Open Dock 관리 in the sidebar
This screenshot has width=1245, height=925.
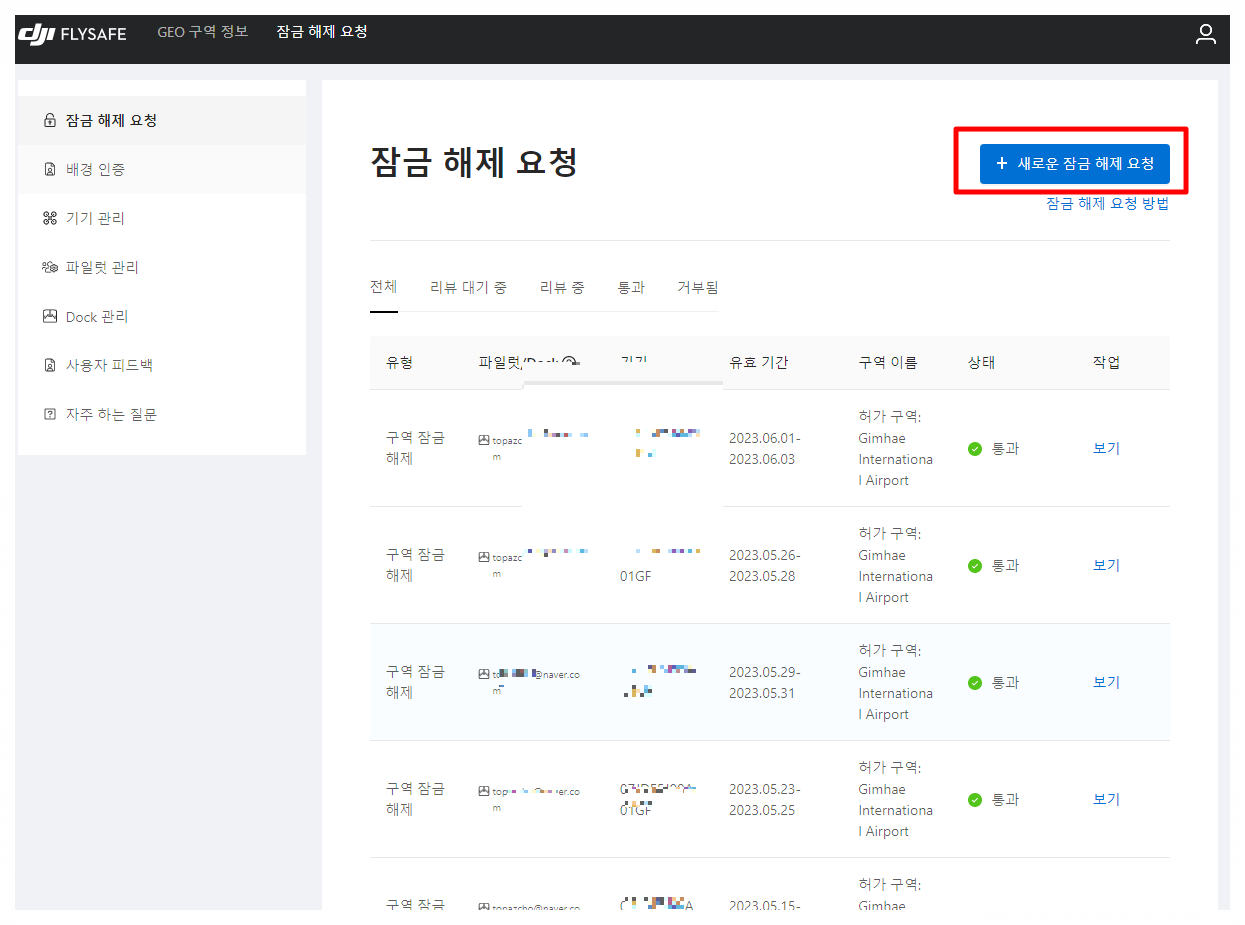(162, 317)
